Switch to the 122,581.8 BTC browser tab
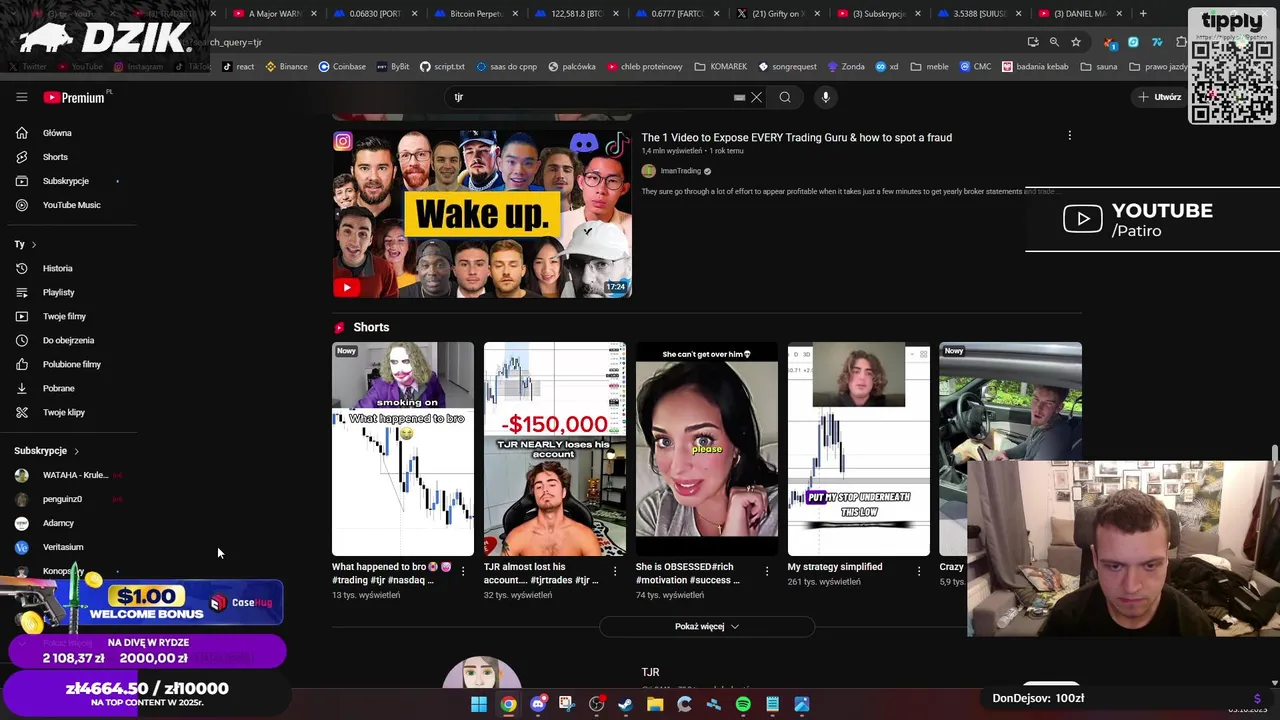 [578, 14]
